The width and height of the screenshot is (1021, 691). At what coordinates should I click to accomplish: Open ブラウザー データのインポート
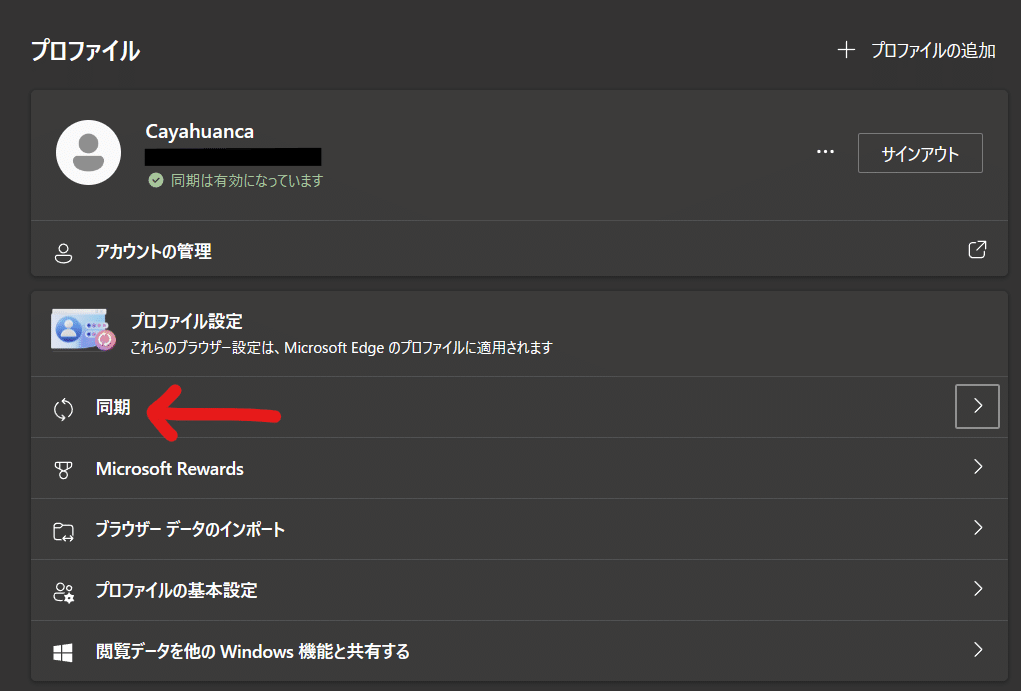point(520,529)
